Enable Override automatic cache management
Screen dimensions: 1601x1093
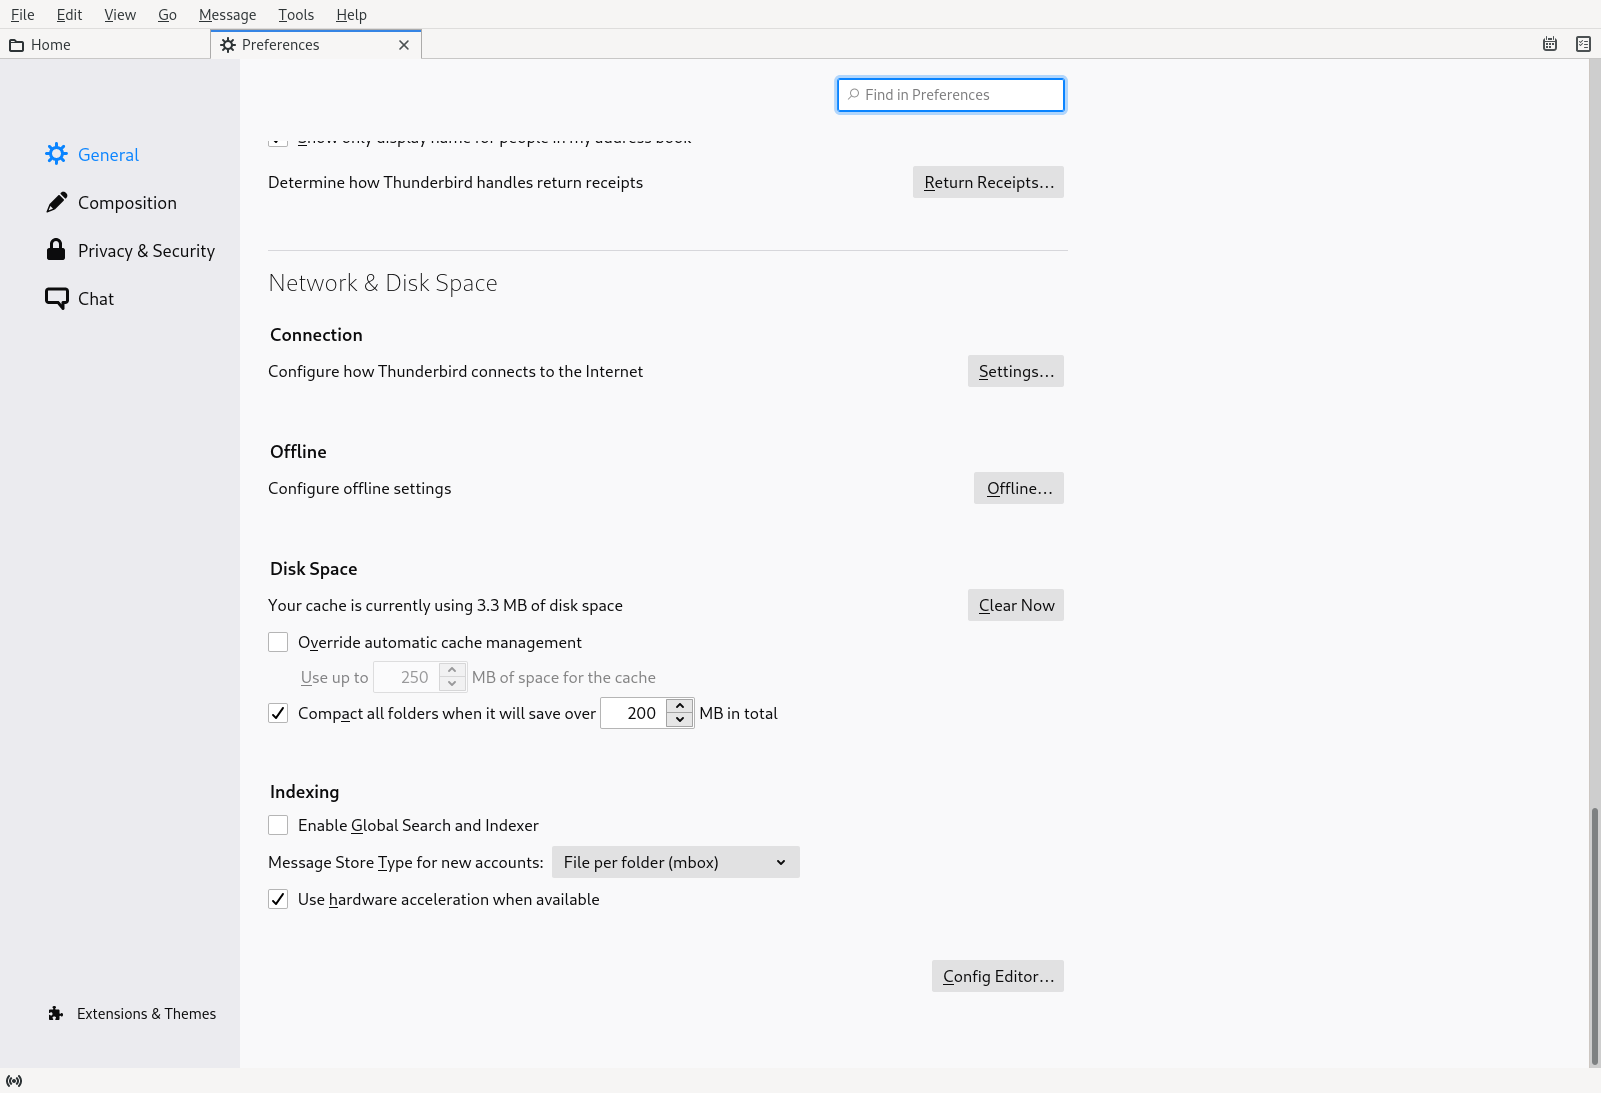pyautogui.click(x=278, y=642)
